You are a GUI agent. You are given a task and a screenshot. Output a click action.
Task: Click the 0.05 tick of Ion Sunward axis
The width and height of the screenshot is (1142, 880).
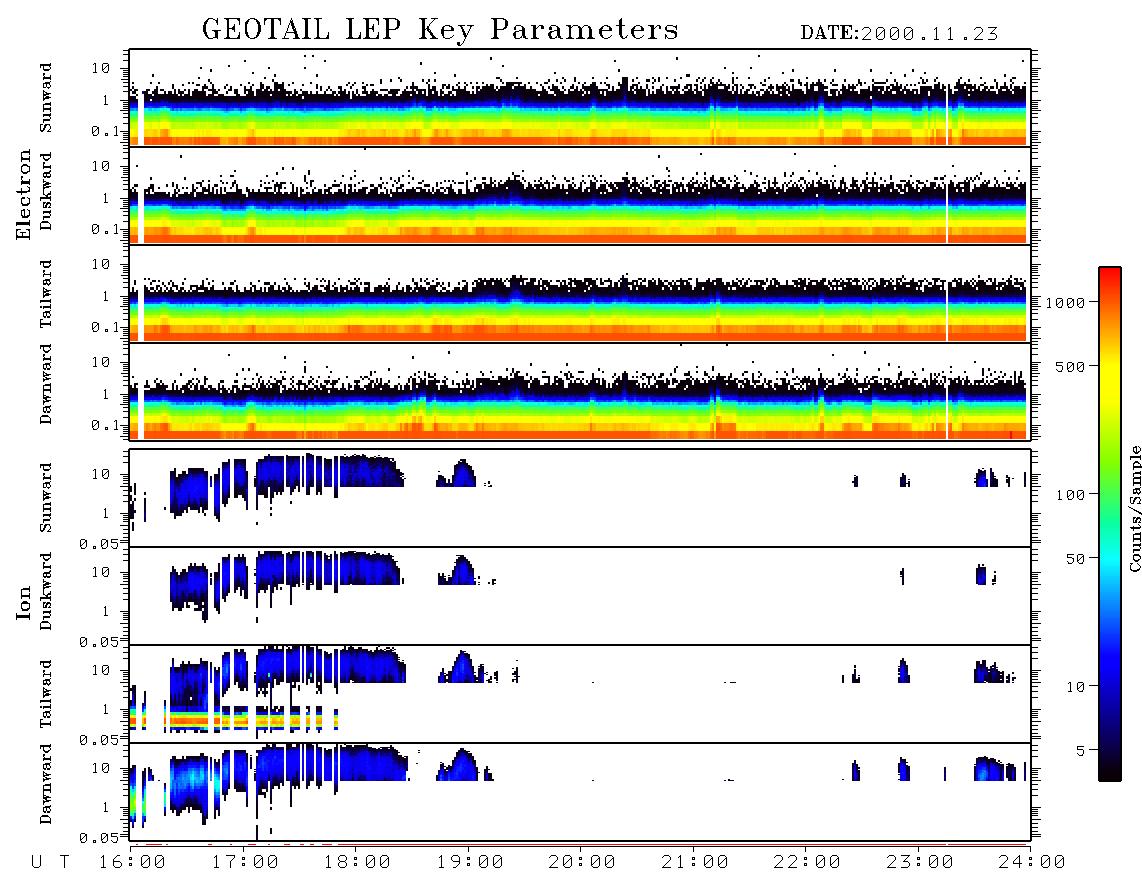[98, 543]
